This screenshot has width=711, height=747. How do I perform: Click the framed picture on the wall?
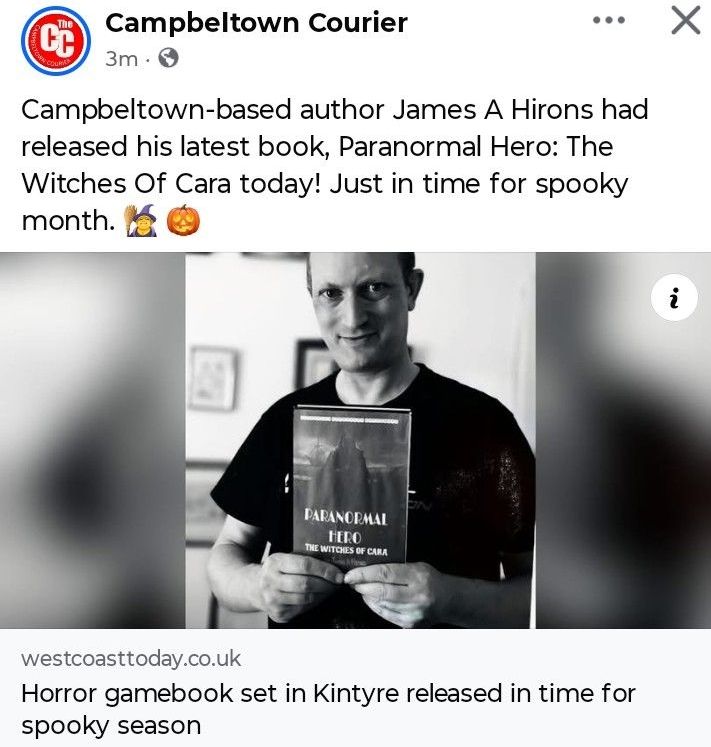pos(213,379)
